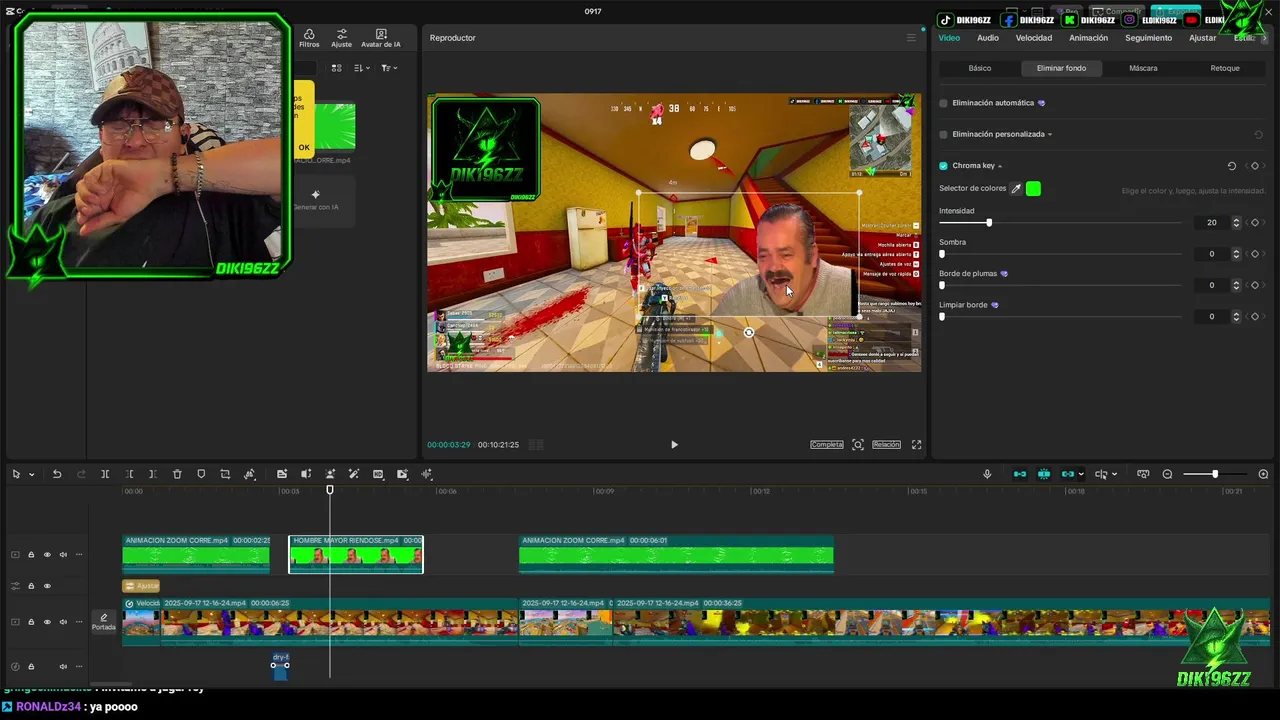Add keyframe for Sombra
This screenshot has height=720, width=1280.
1255,254
